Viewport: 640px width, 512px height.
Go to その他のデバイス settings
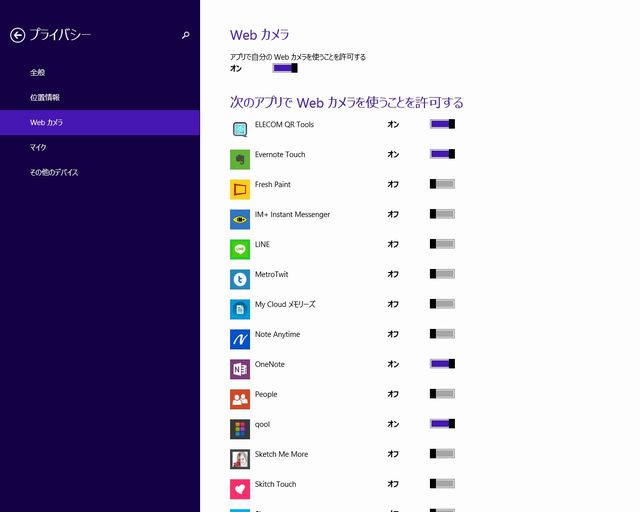[x=54, y=172]
